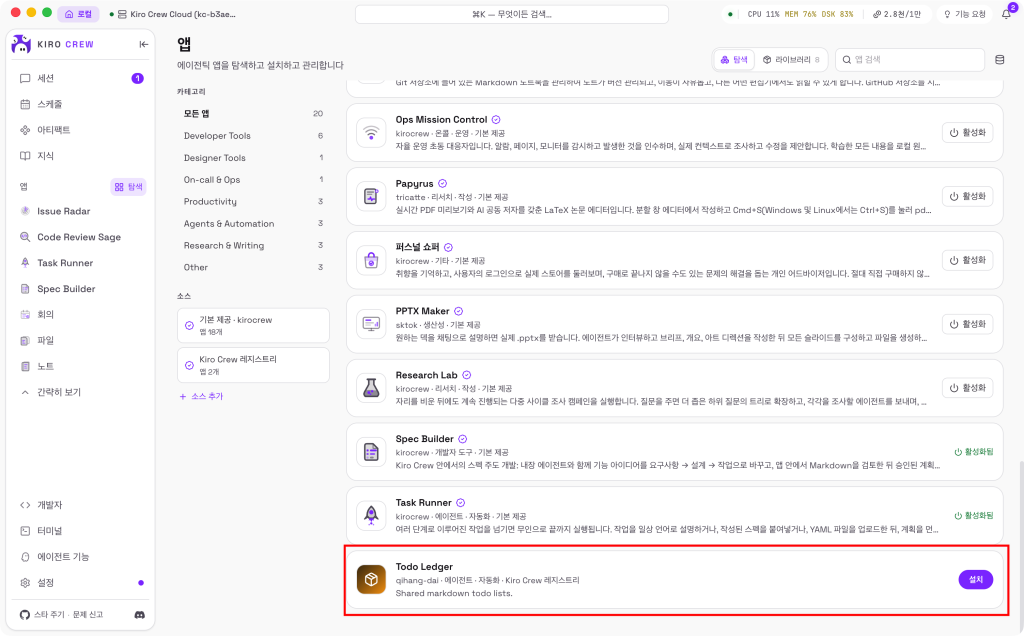This screenshot has height=636, width=1024.
Task: Install the Todo Ledger app
Action: (976, 580)
